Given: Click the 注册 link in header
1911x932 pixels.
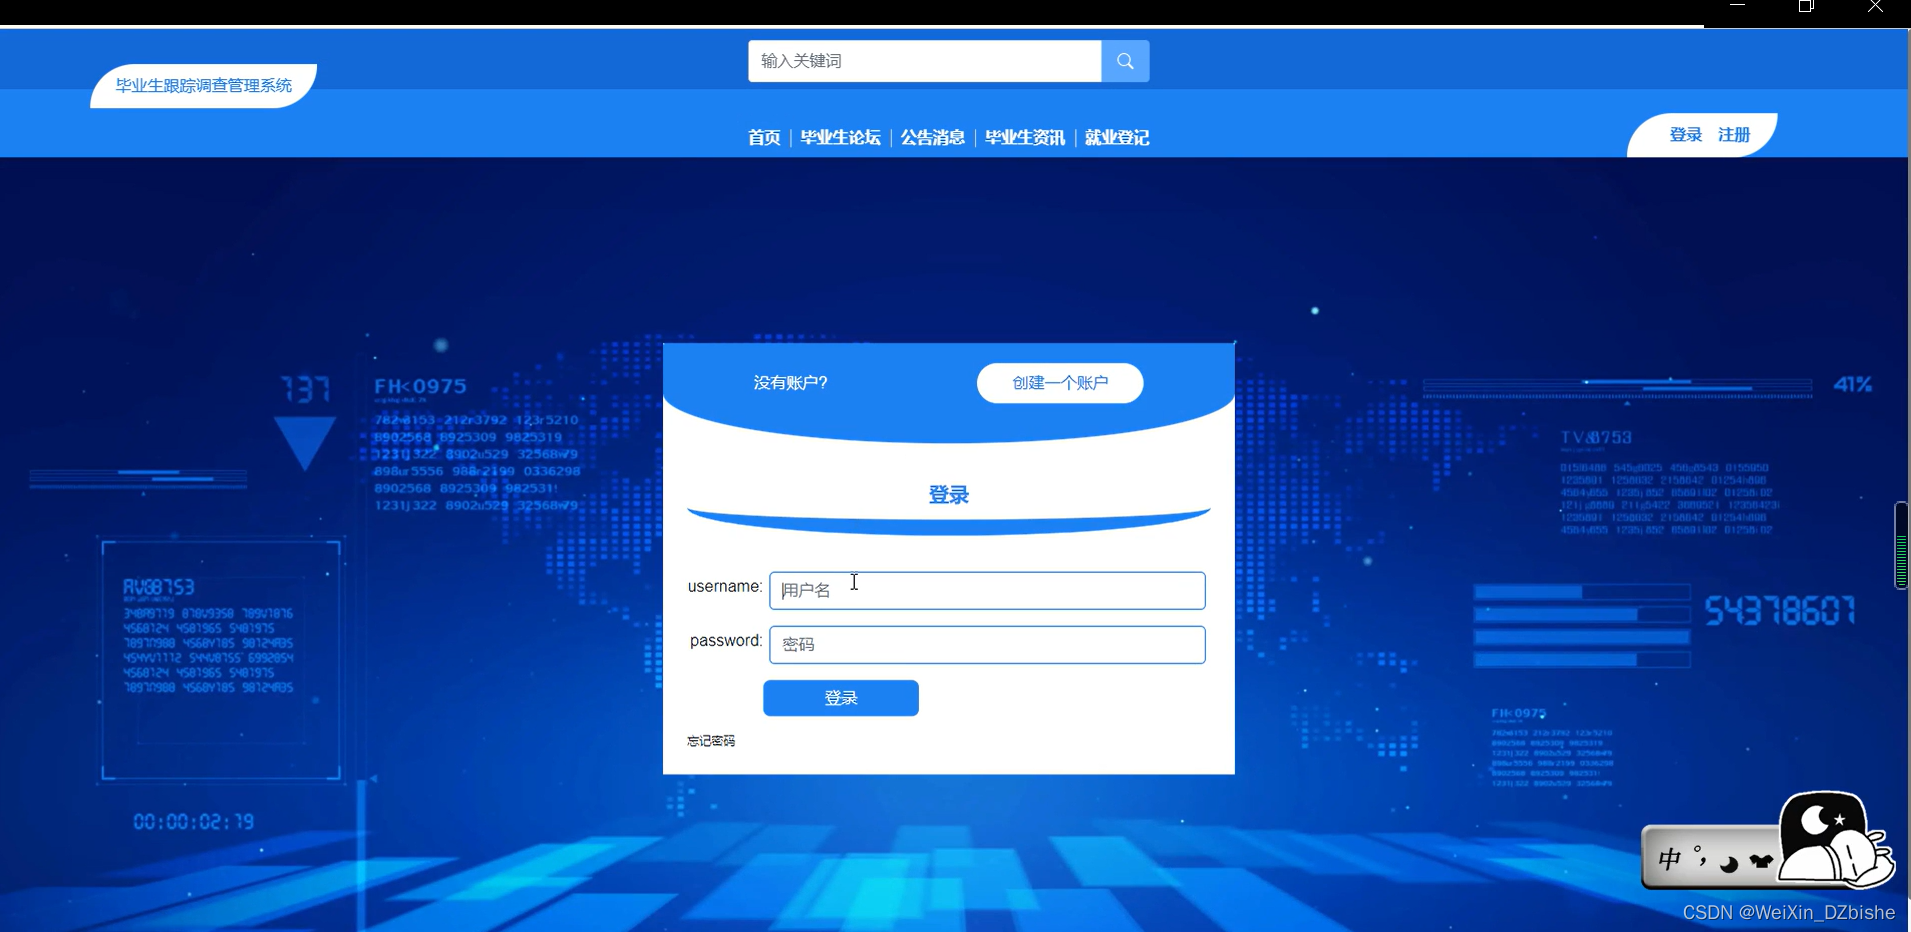Looking at the screenshot, I should click(1734, 135).
